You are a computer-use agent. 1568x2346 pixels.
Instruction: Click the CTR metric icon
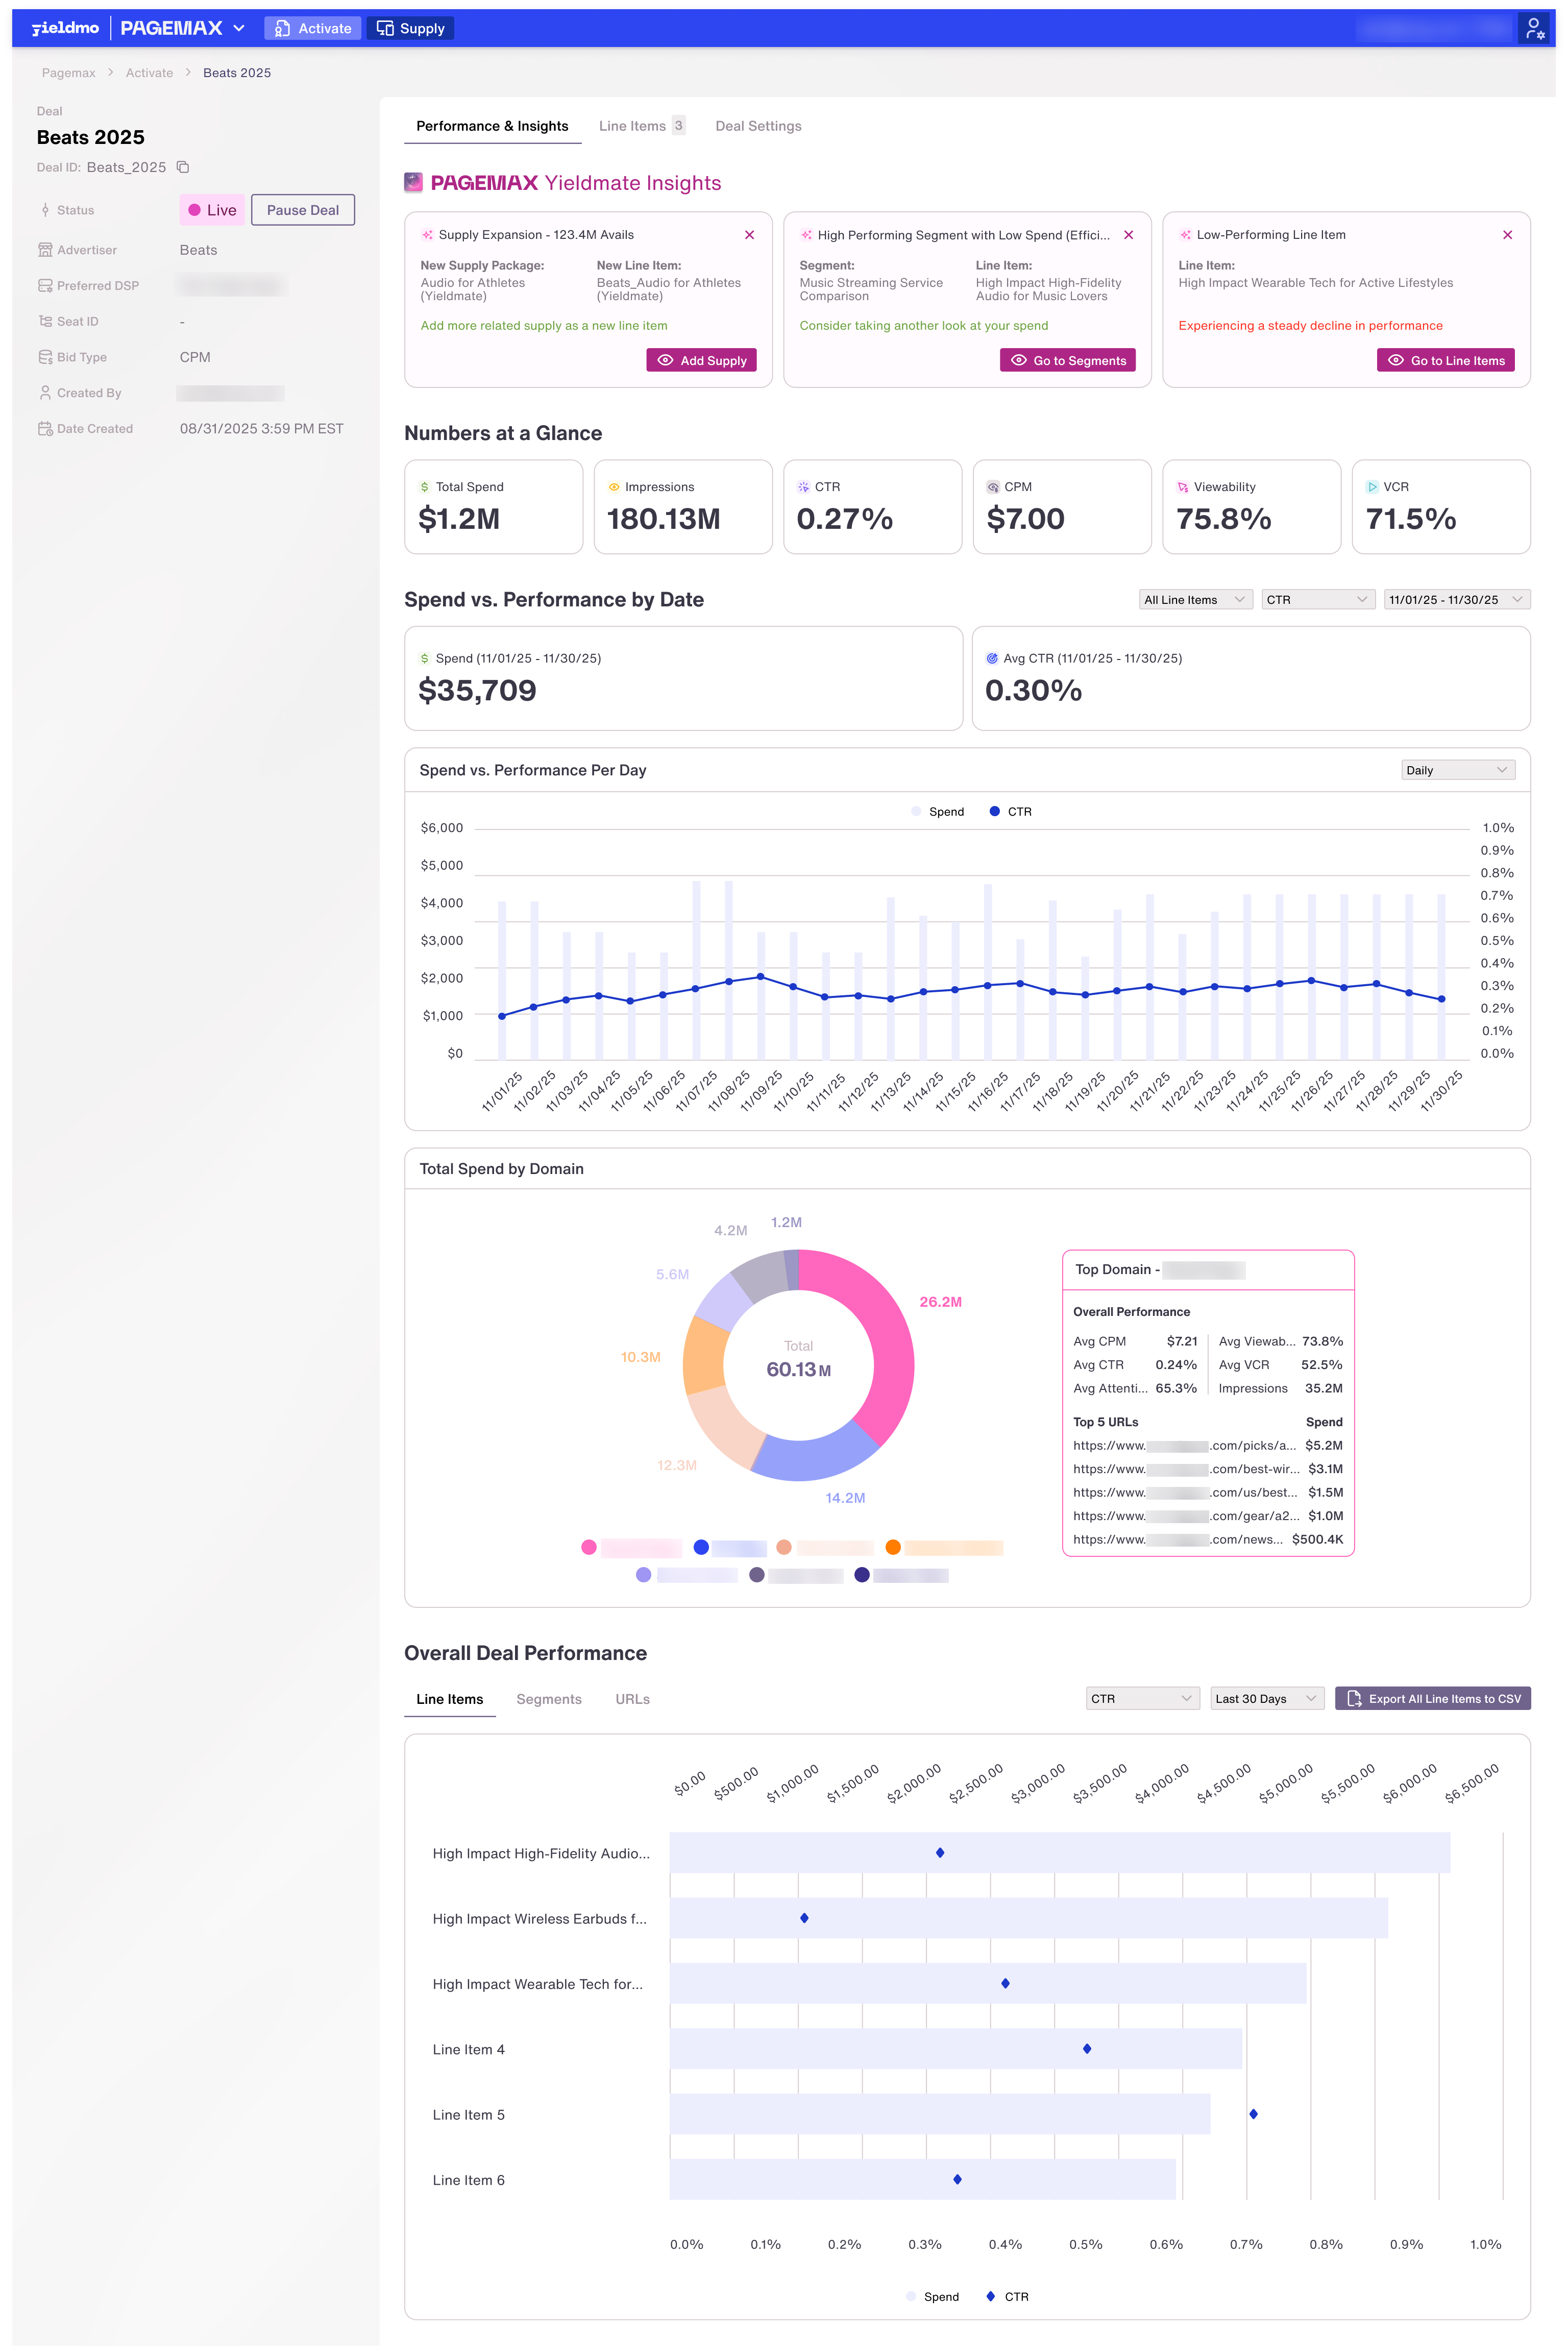click(803, 487)
